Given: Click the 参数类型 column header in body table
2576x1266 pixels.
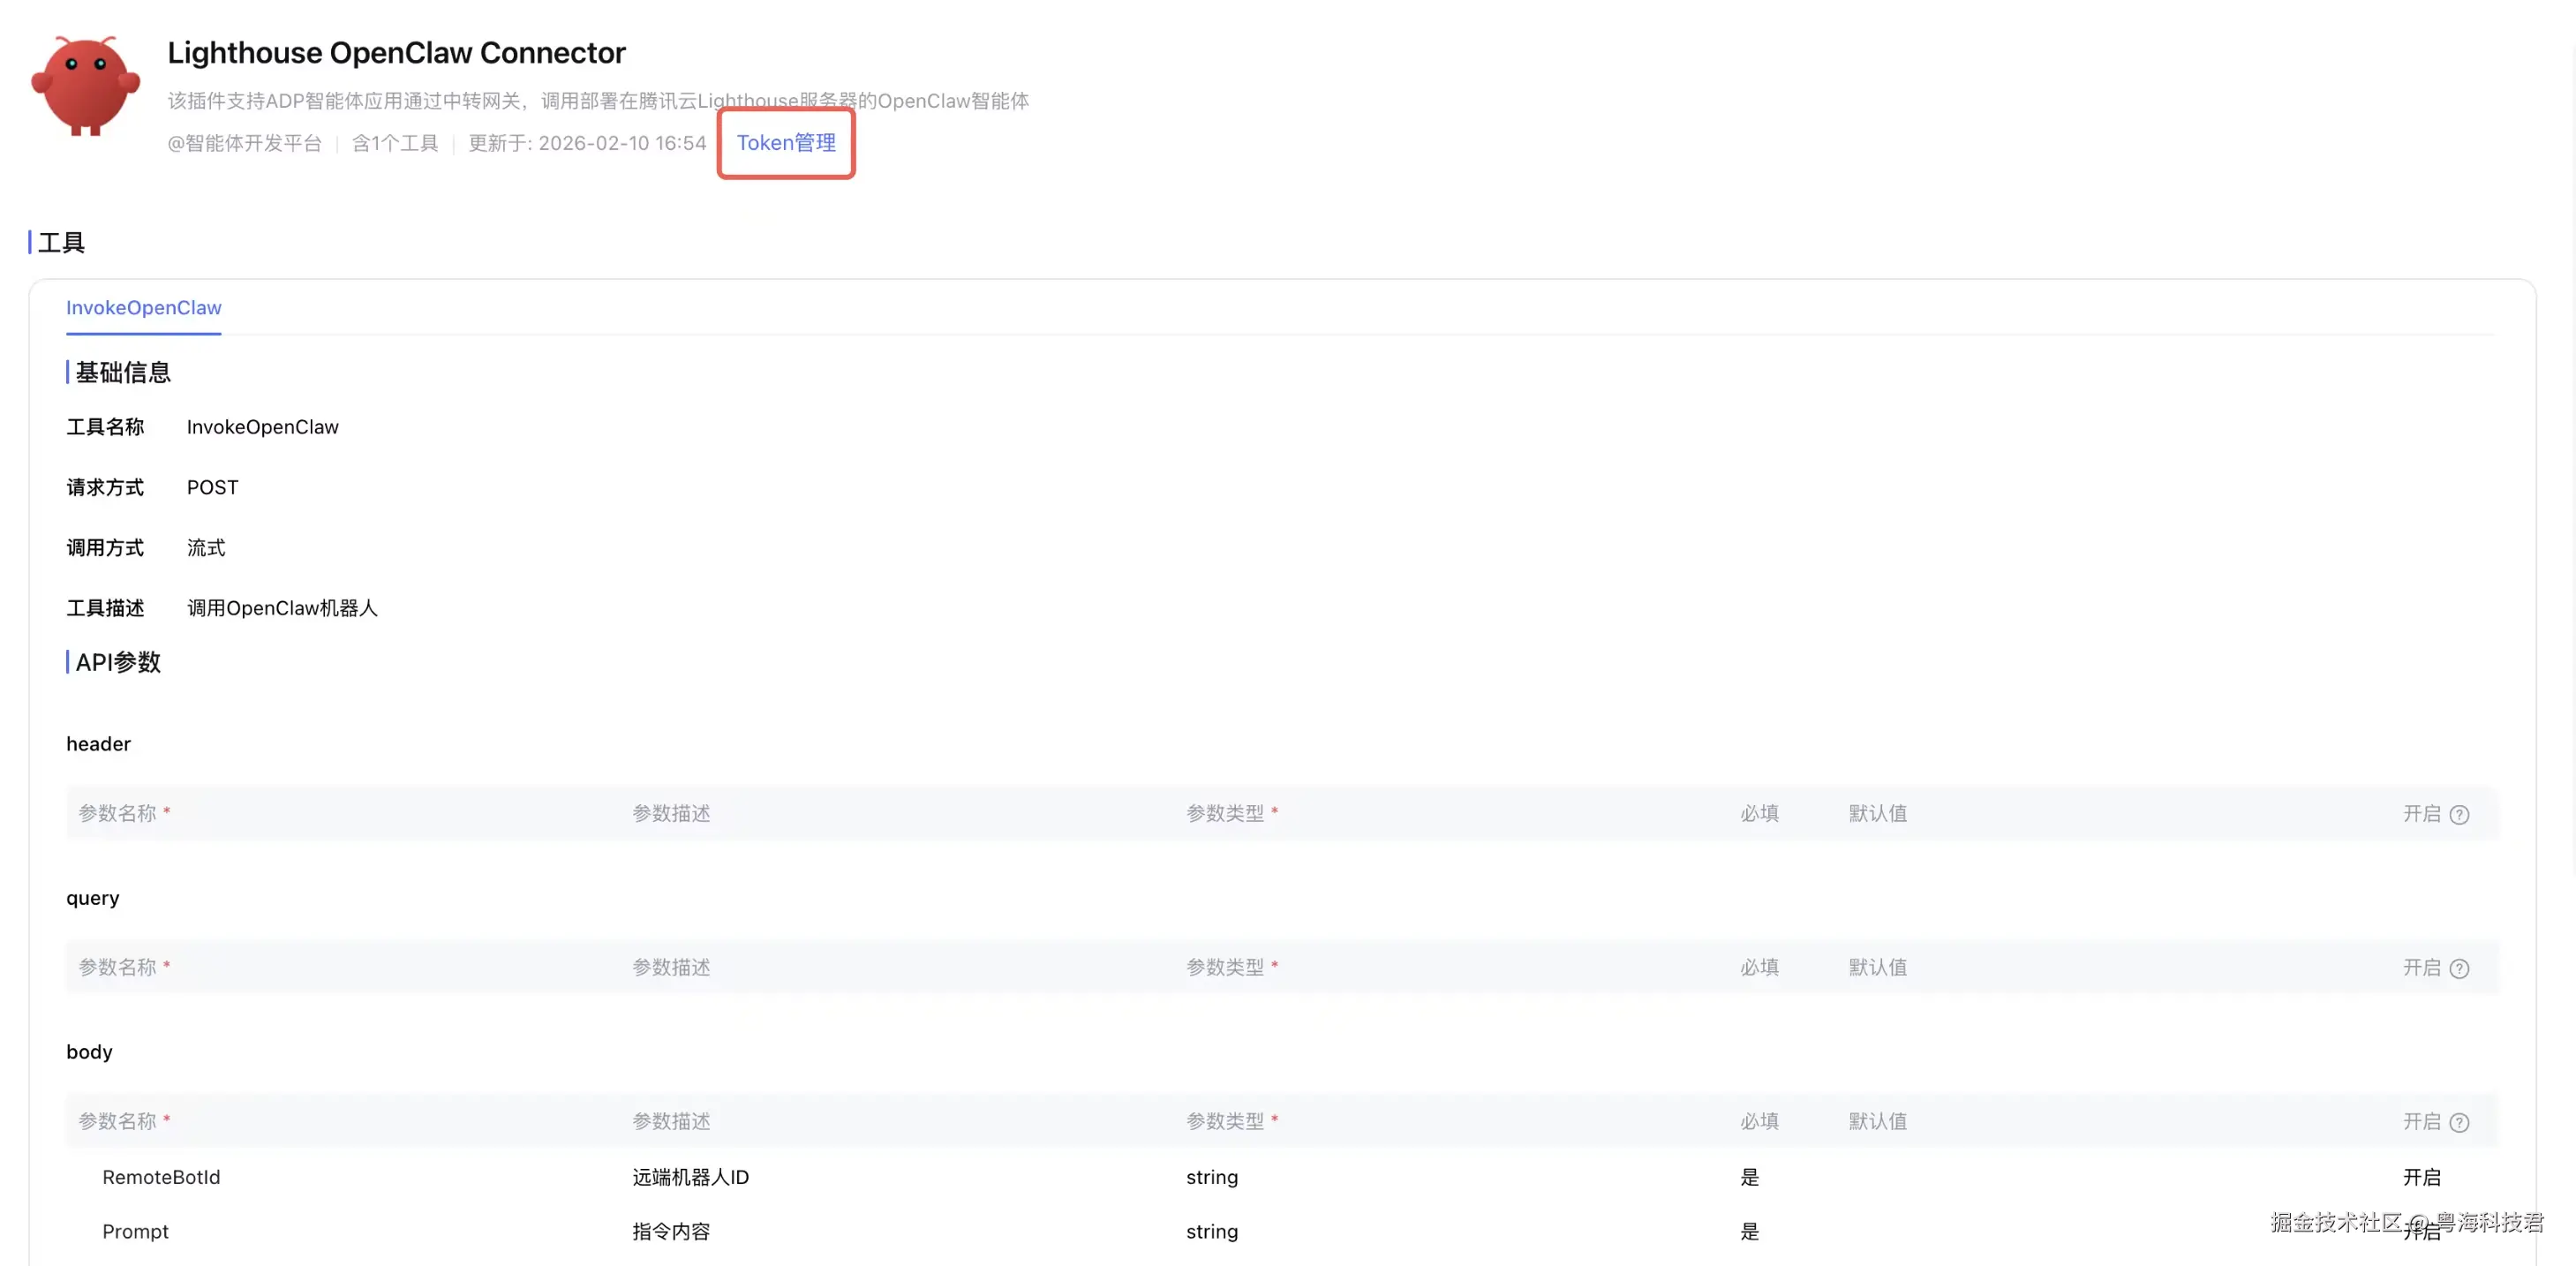Looking at the screenshot, I should click(1225, 1121).
